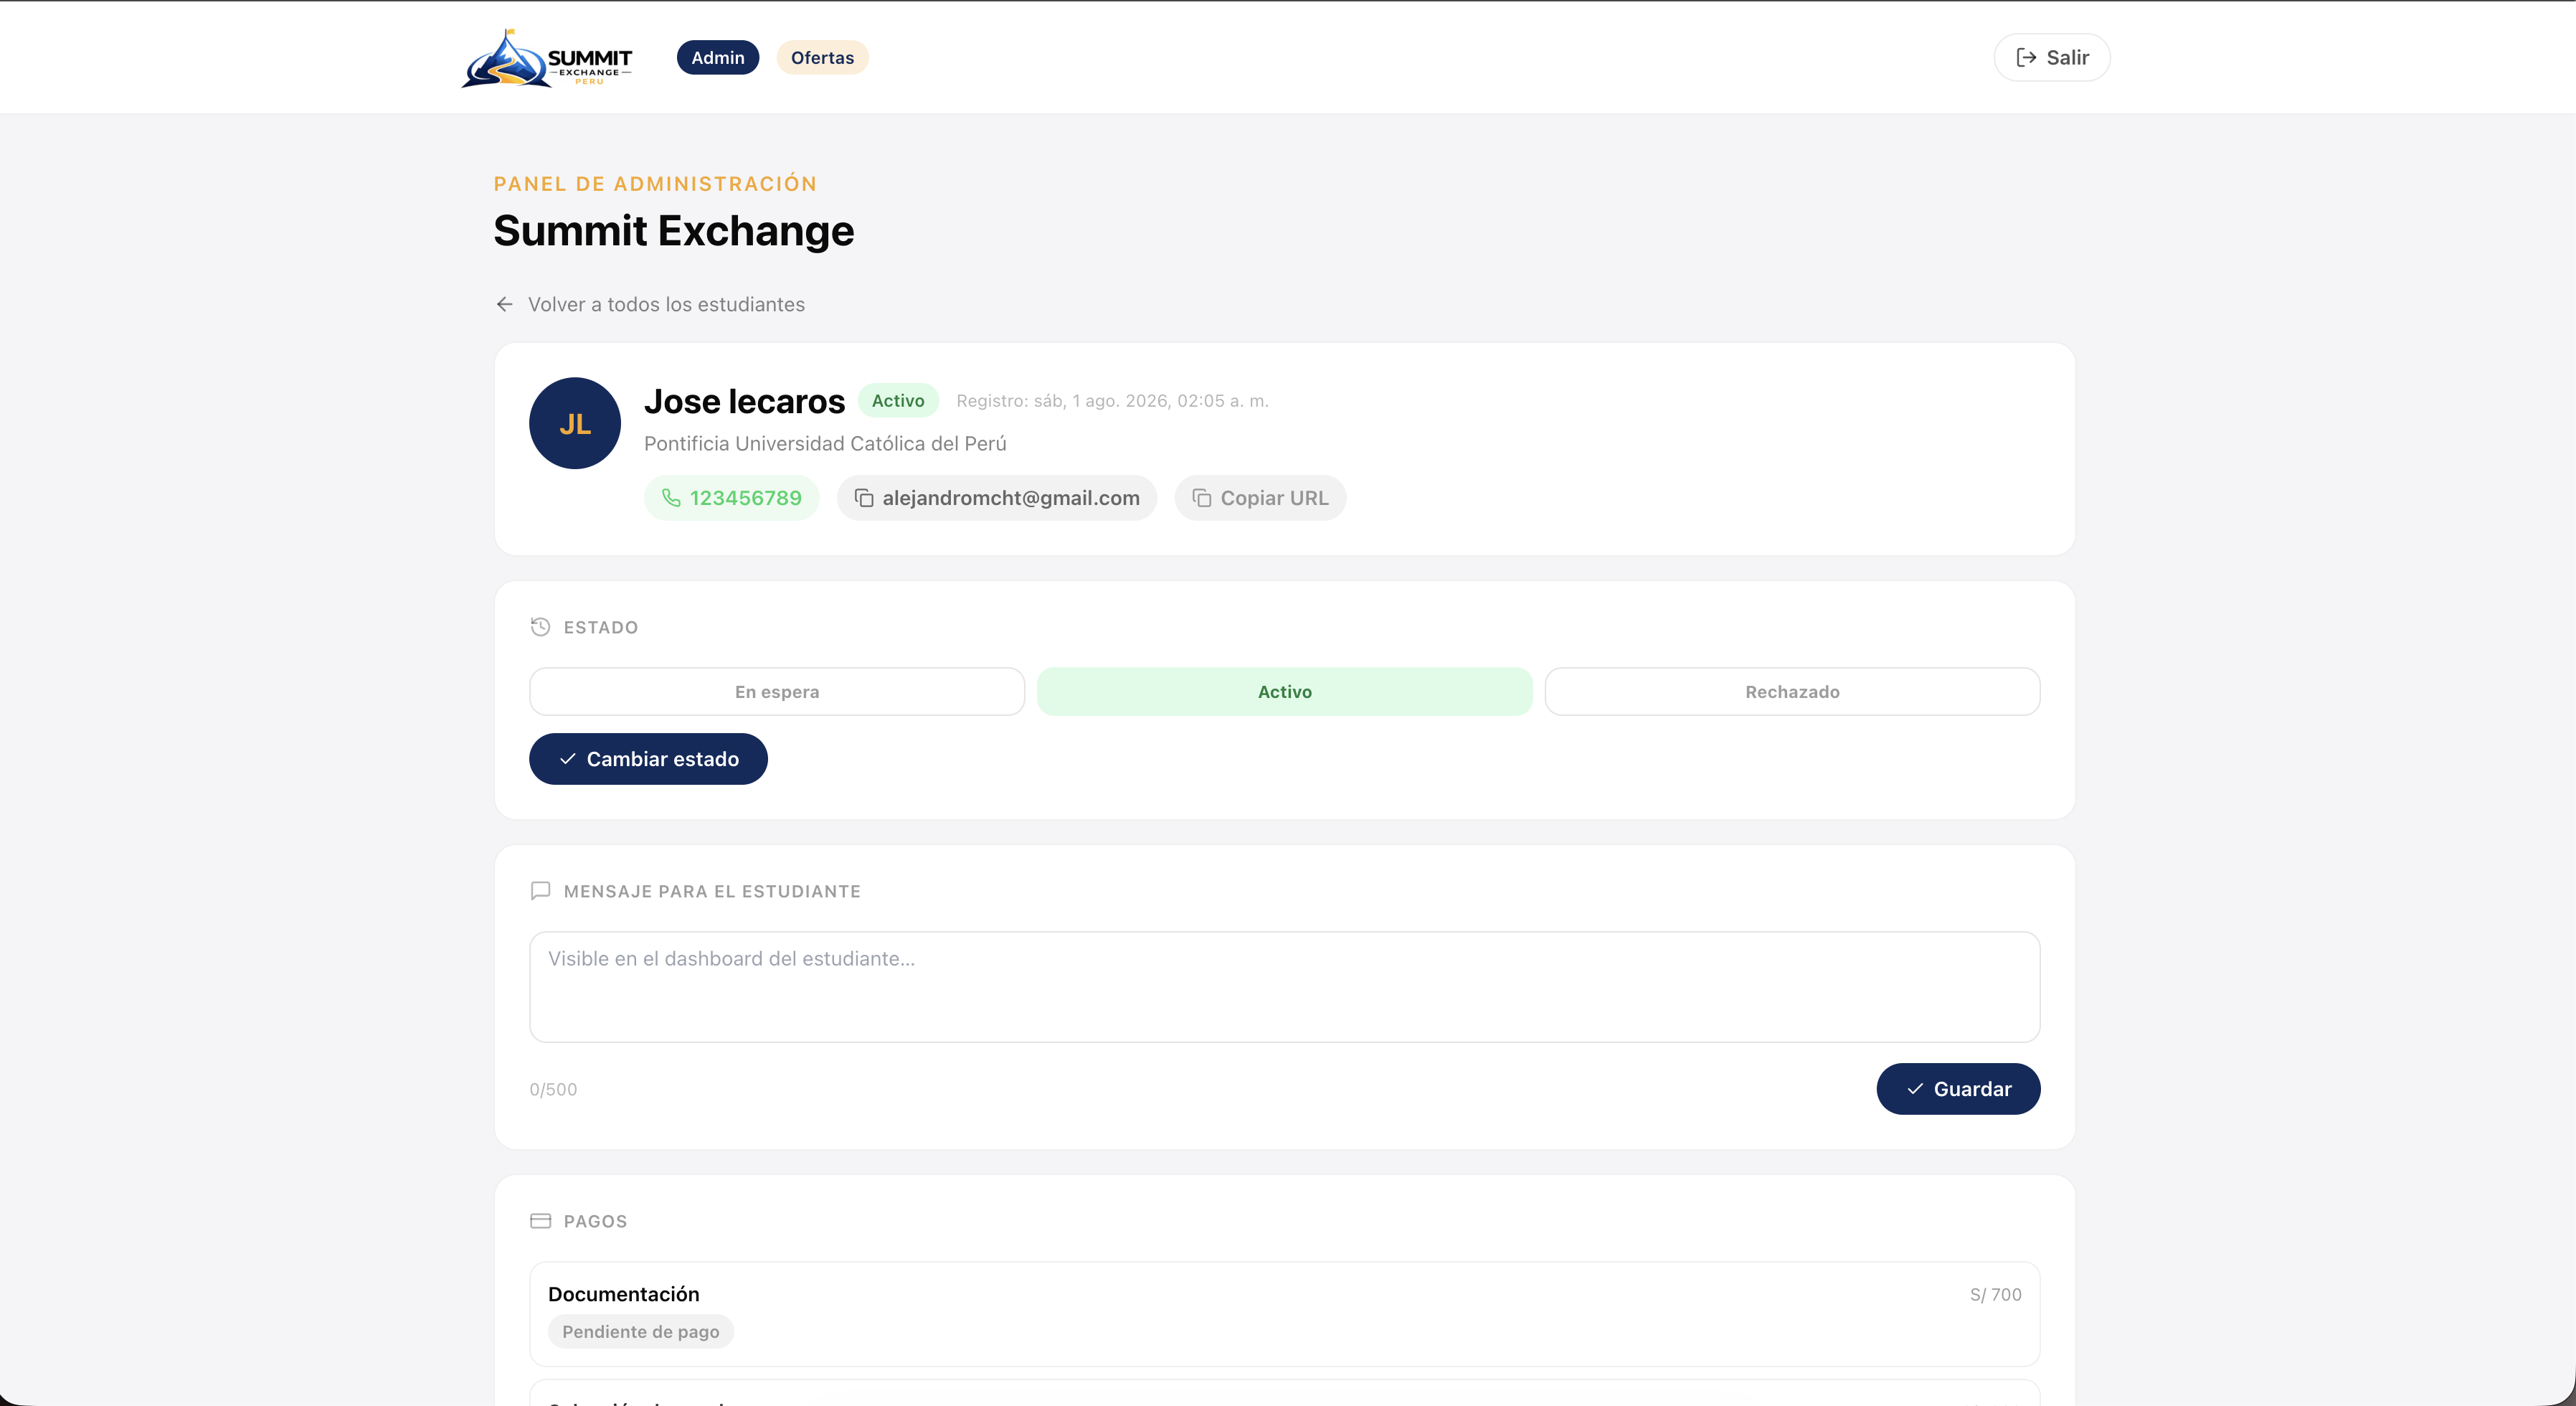Viewport: 2576px width, 1406px height.
Task: Click the Copiar URL button
Action: (1260, 498)
